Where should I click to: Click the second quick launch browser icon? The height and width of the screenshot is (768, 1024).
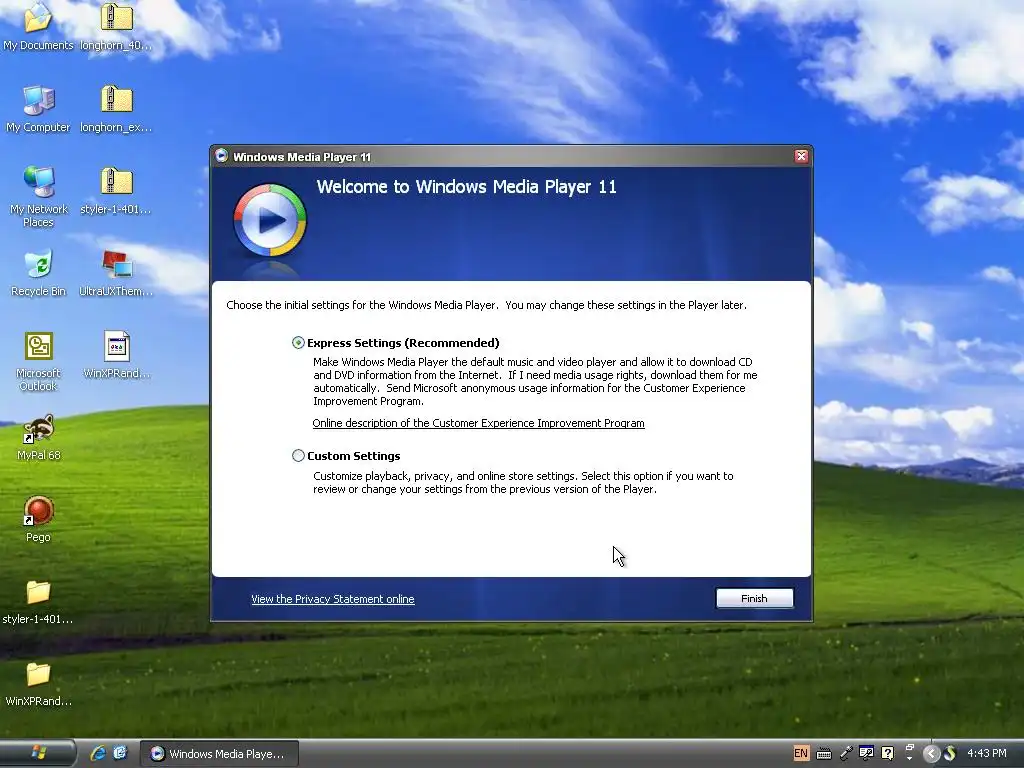tap(120, 753)
